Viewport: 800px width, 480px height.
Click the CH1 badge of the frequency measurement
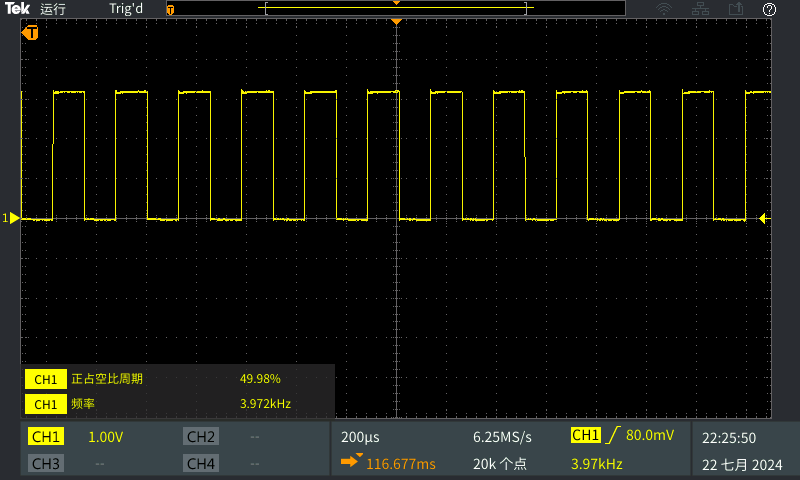click(x=46, y=404)
